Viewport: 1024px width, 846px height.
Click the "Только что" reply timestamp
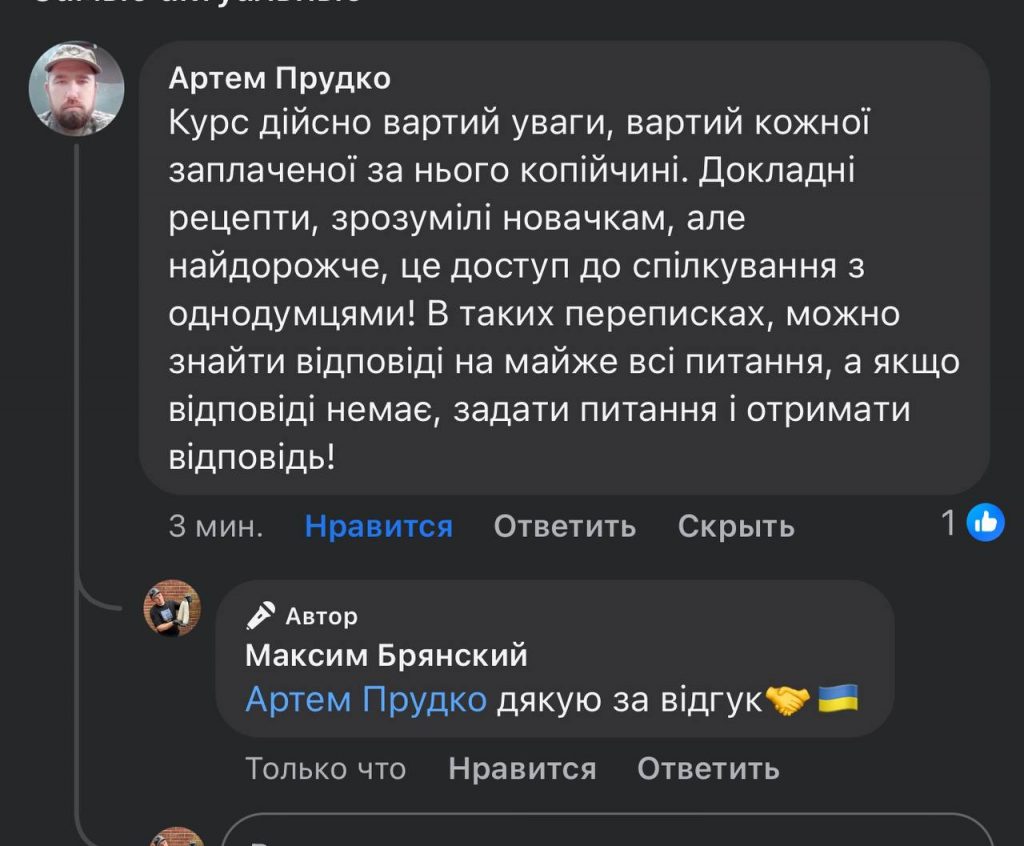[326, 768]
